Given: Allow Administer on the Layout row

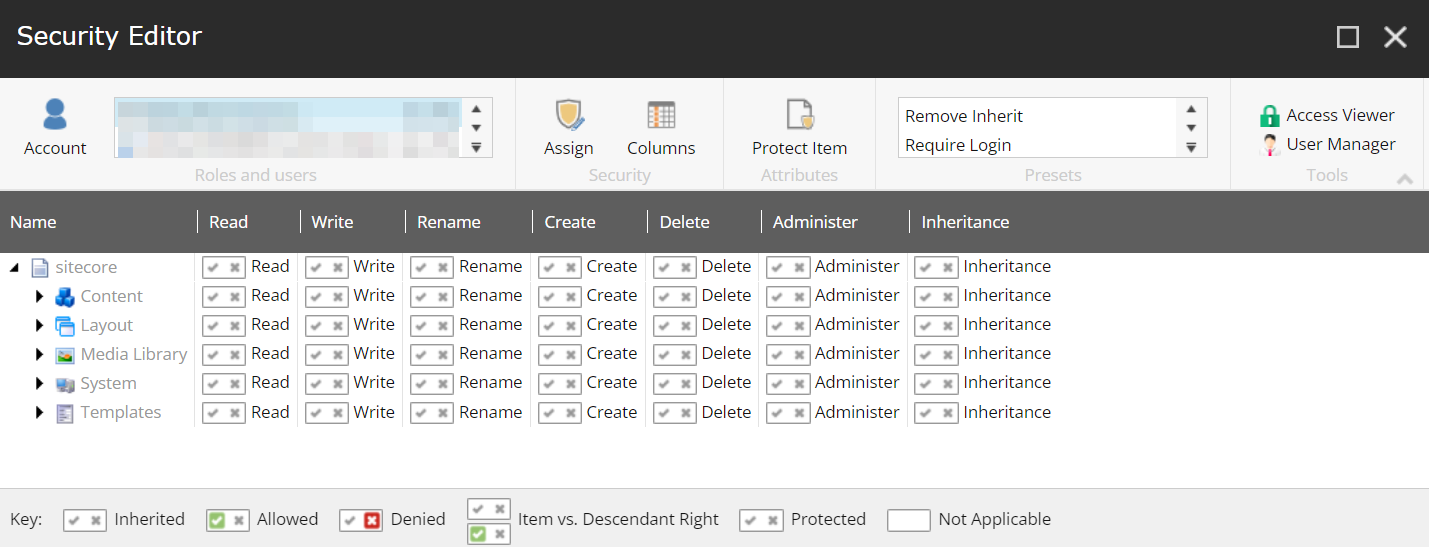Looking at the screenshot, I should click(776, 325).
